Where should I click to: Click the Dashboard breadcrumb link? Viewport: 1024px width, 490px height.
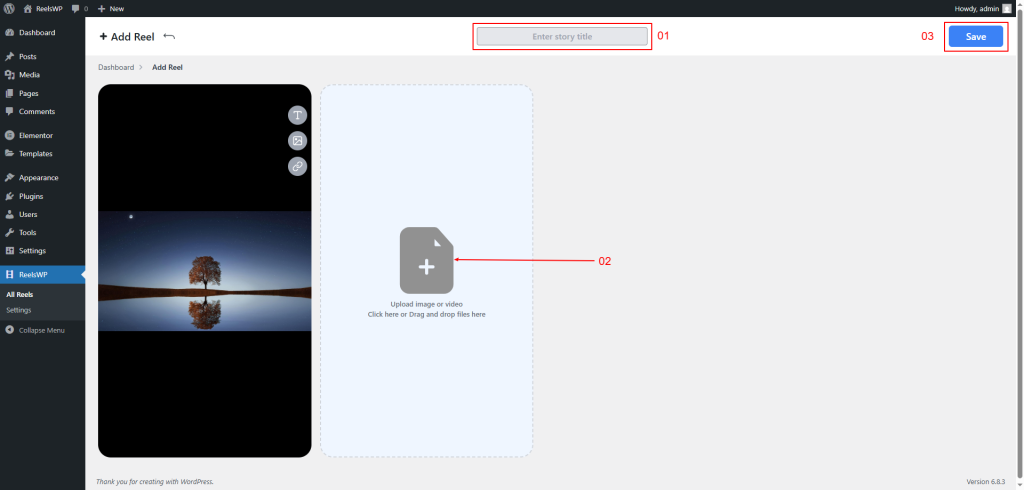[x=115, y=67]
